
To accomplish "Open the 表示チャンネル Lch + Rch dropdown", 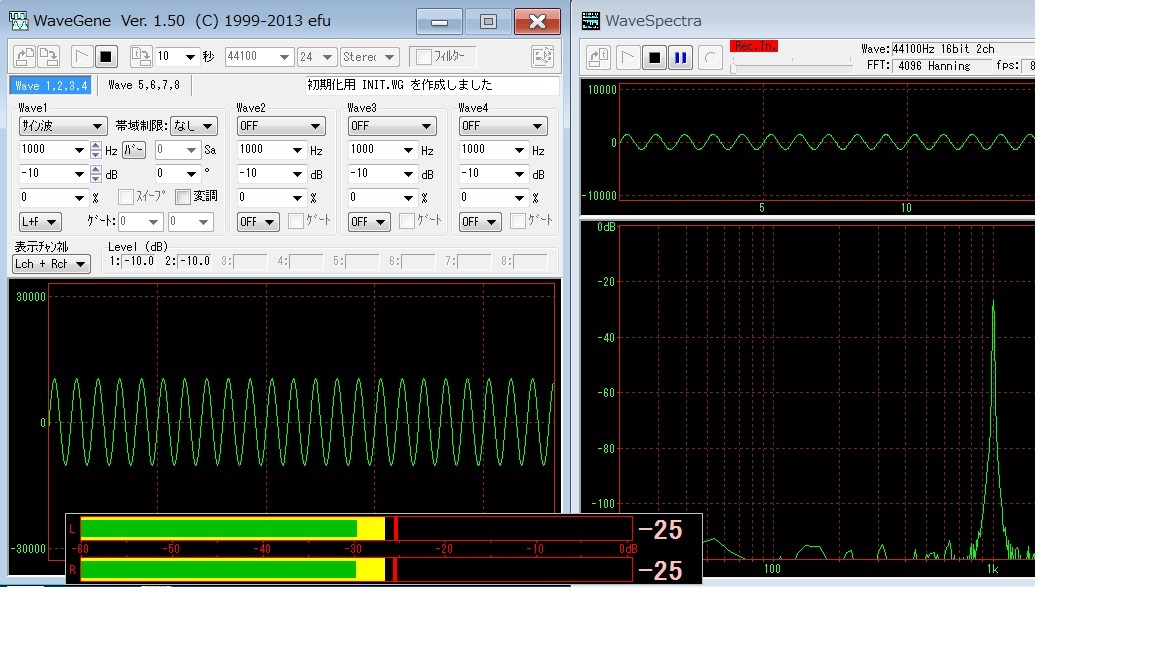I will (51, 264).
